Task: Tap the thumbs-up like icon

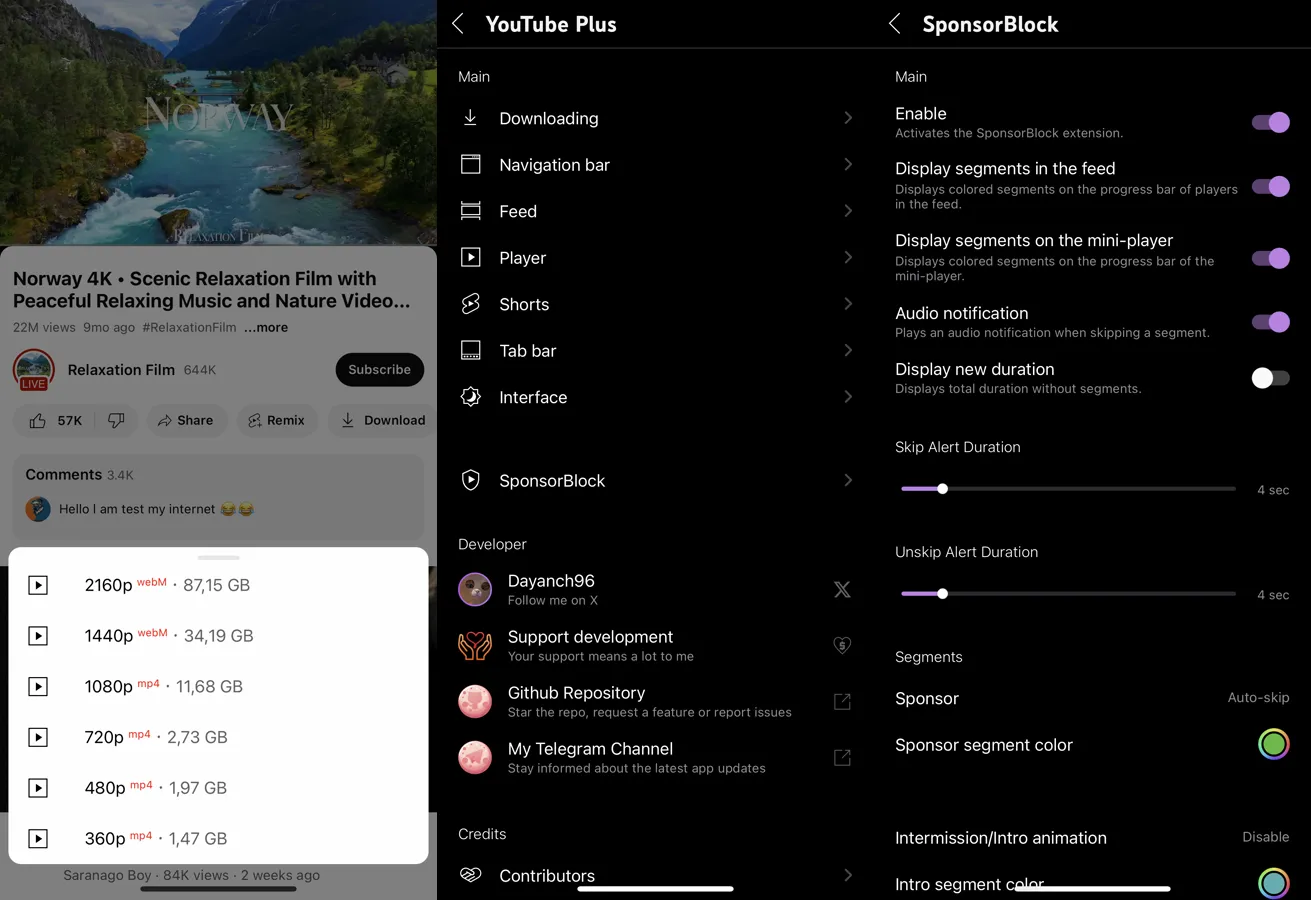Action: [x=38, y=421]
